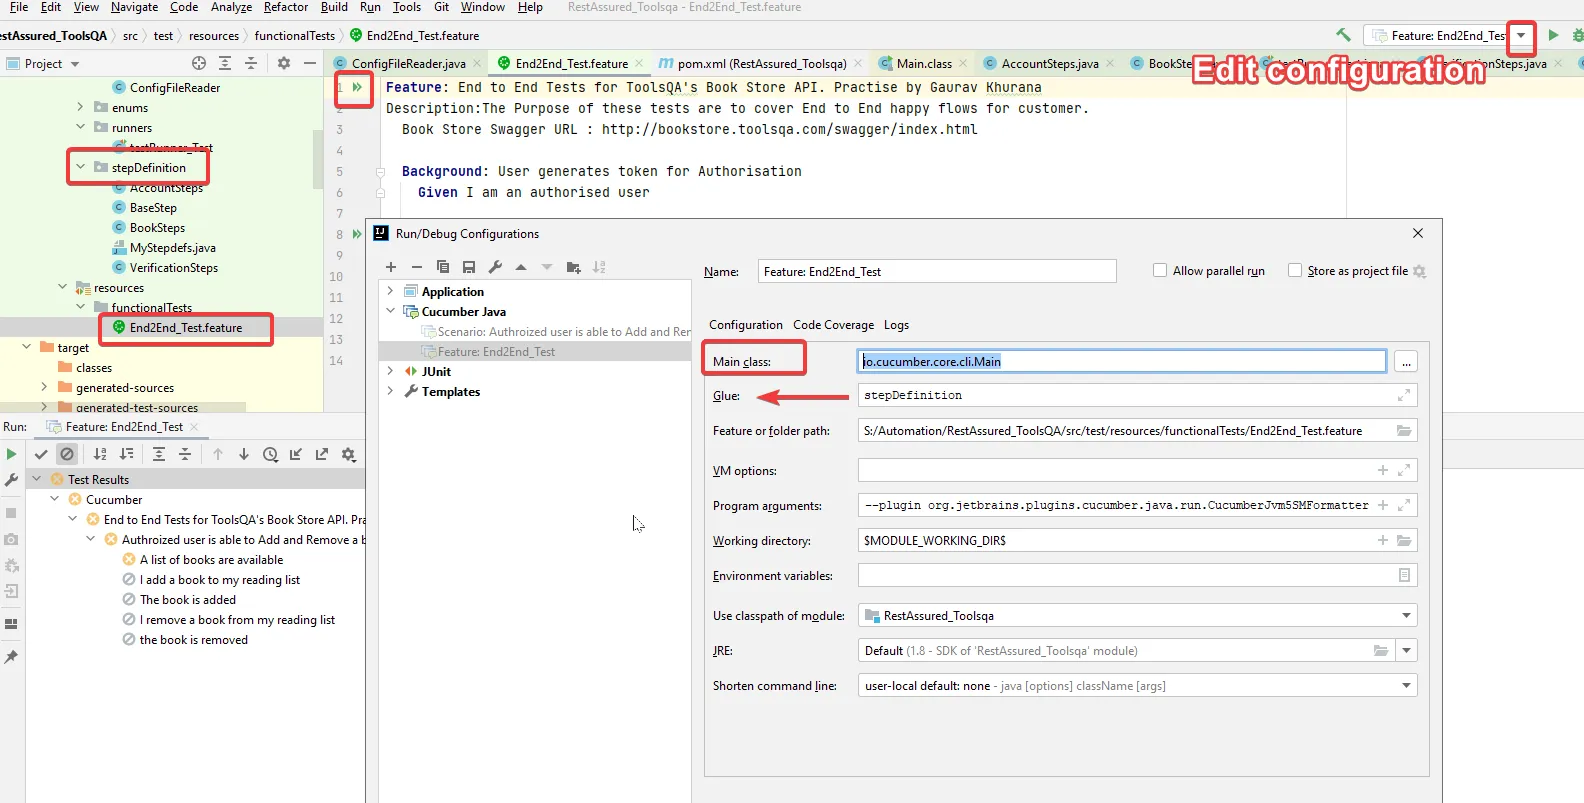Image resolution: width=1584 pixels, height=803 pixels.
Task: Rerun tests with green play icon in Run panel
Action: coord(11,454)
